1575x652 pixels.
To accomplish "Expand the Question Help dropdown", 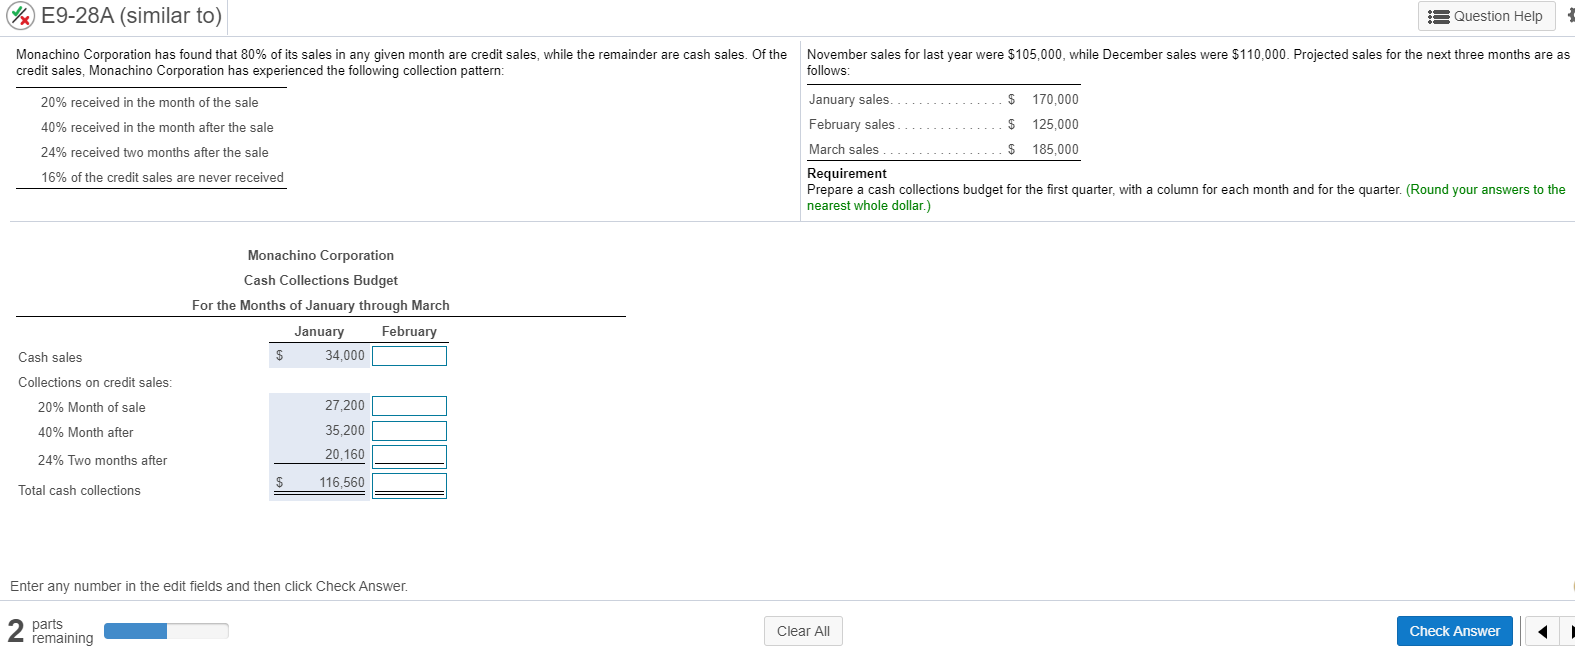I will (1486, 16).
